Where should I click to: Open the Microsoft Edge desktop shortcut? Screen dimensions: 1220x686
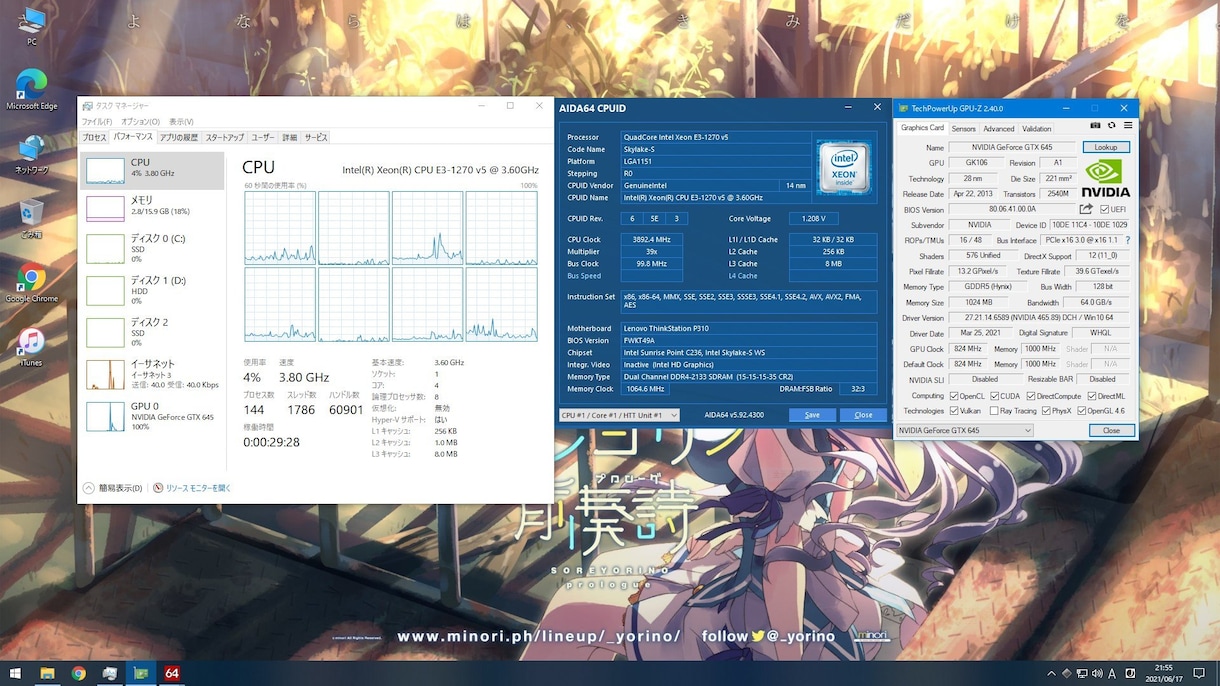point(32,89)
